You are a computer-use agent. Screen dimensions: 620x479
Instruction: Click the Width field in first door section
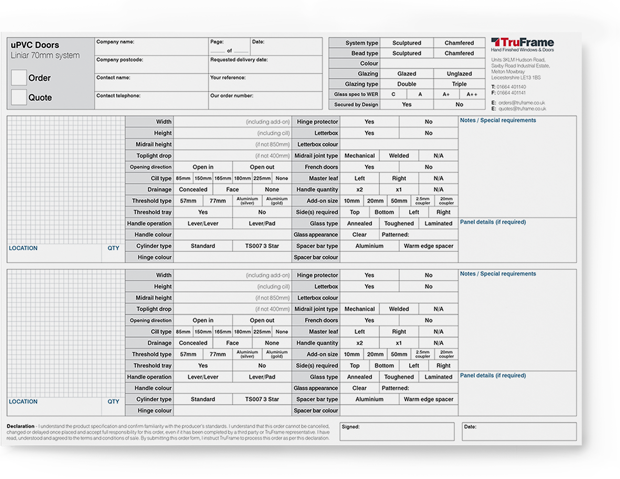tap(232, 121)
